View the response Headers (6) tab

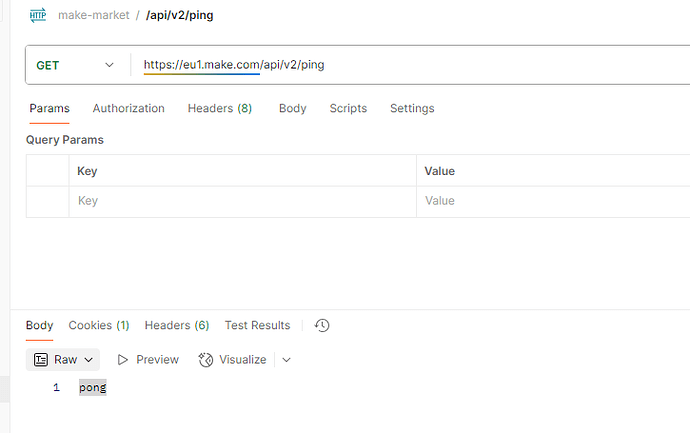click(176, 325)
